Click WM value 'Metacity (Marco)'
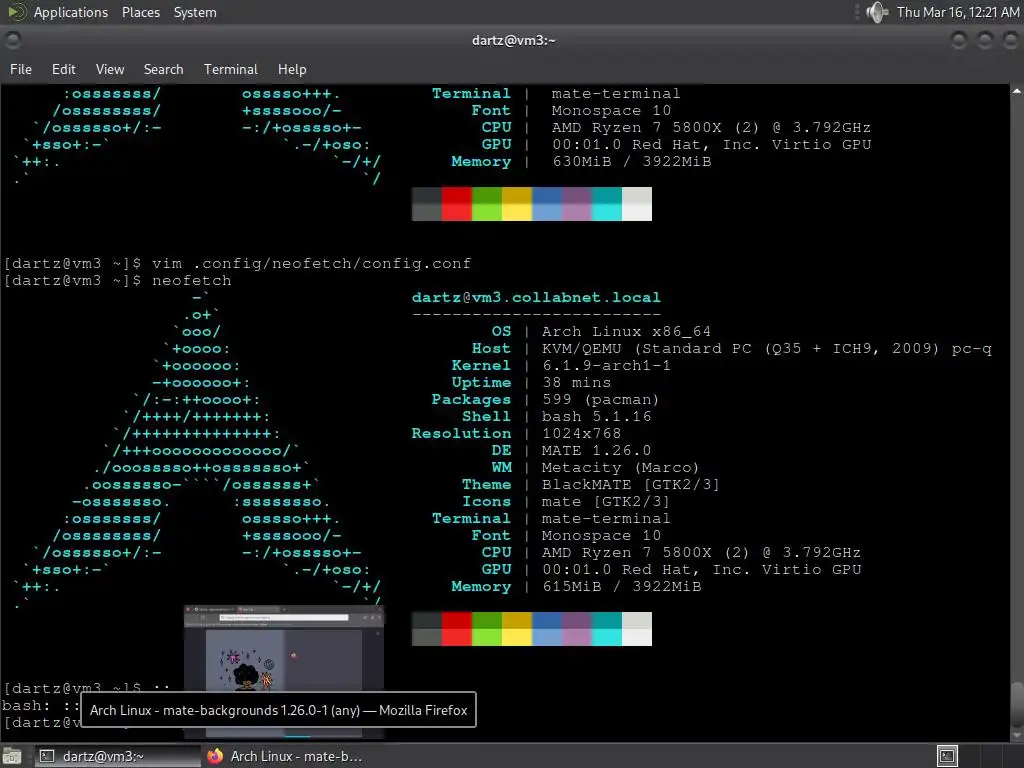 pyautogui.click(x=620, y=467)
